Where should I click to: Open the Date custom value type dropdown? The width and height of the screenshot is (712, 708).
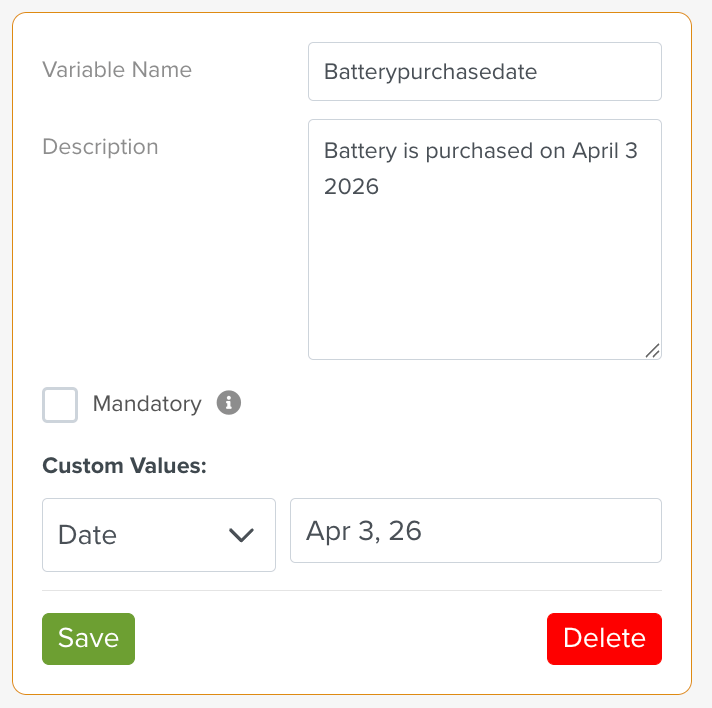[x=159, y=535]
